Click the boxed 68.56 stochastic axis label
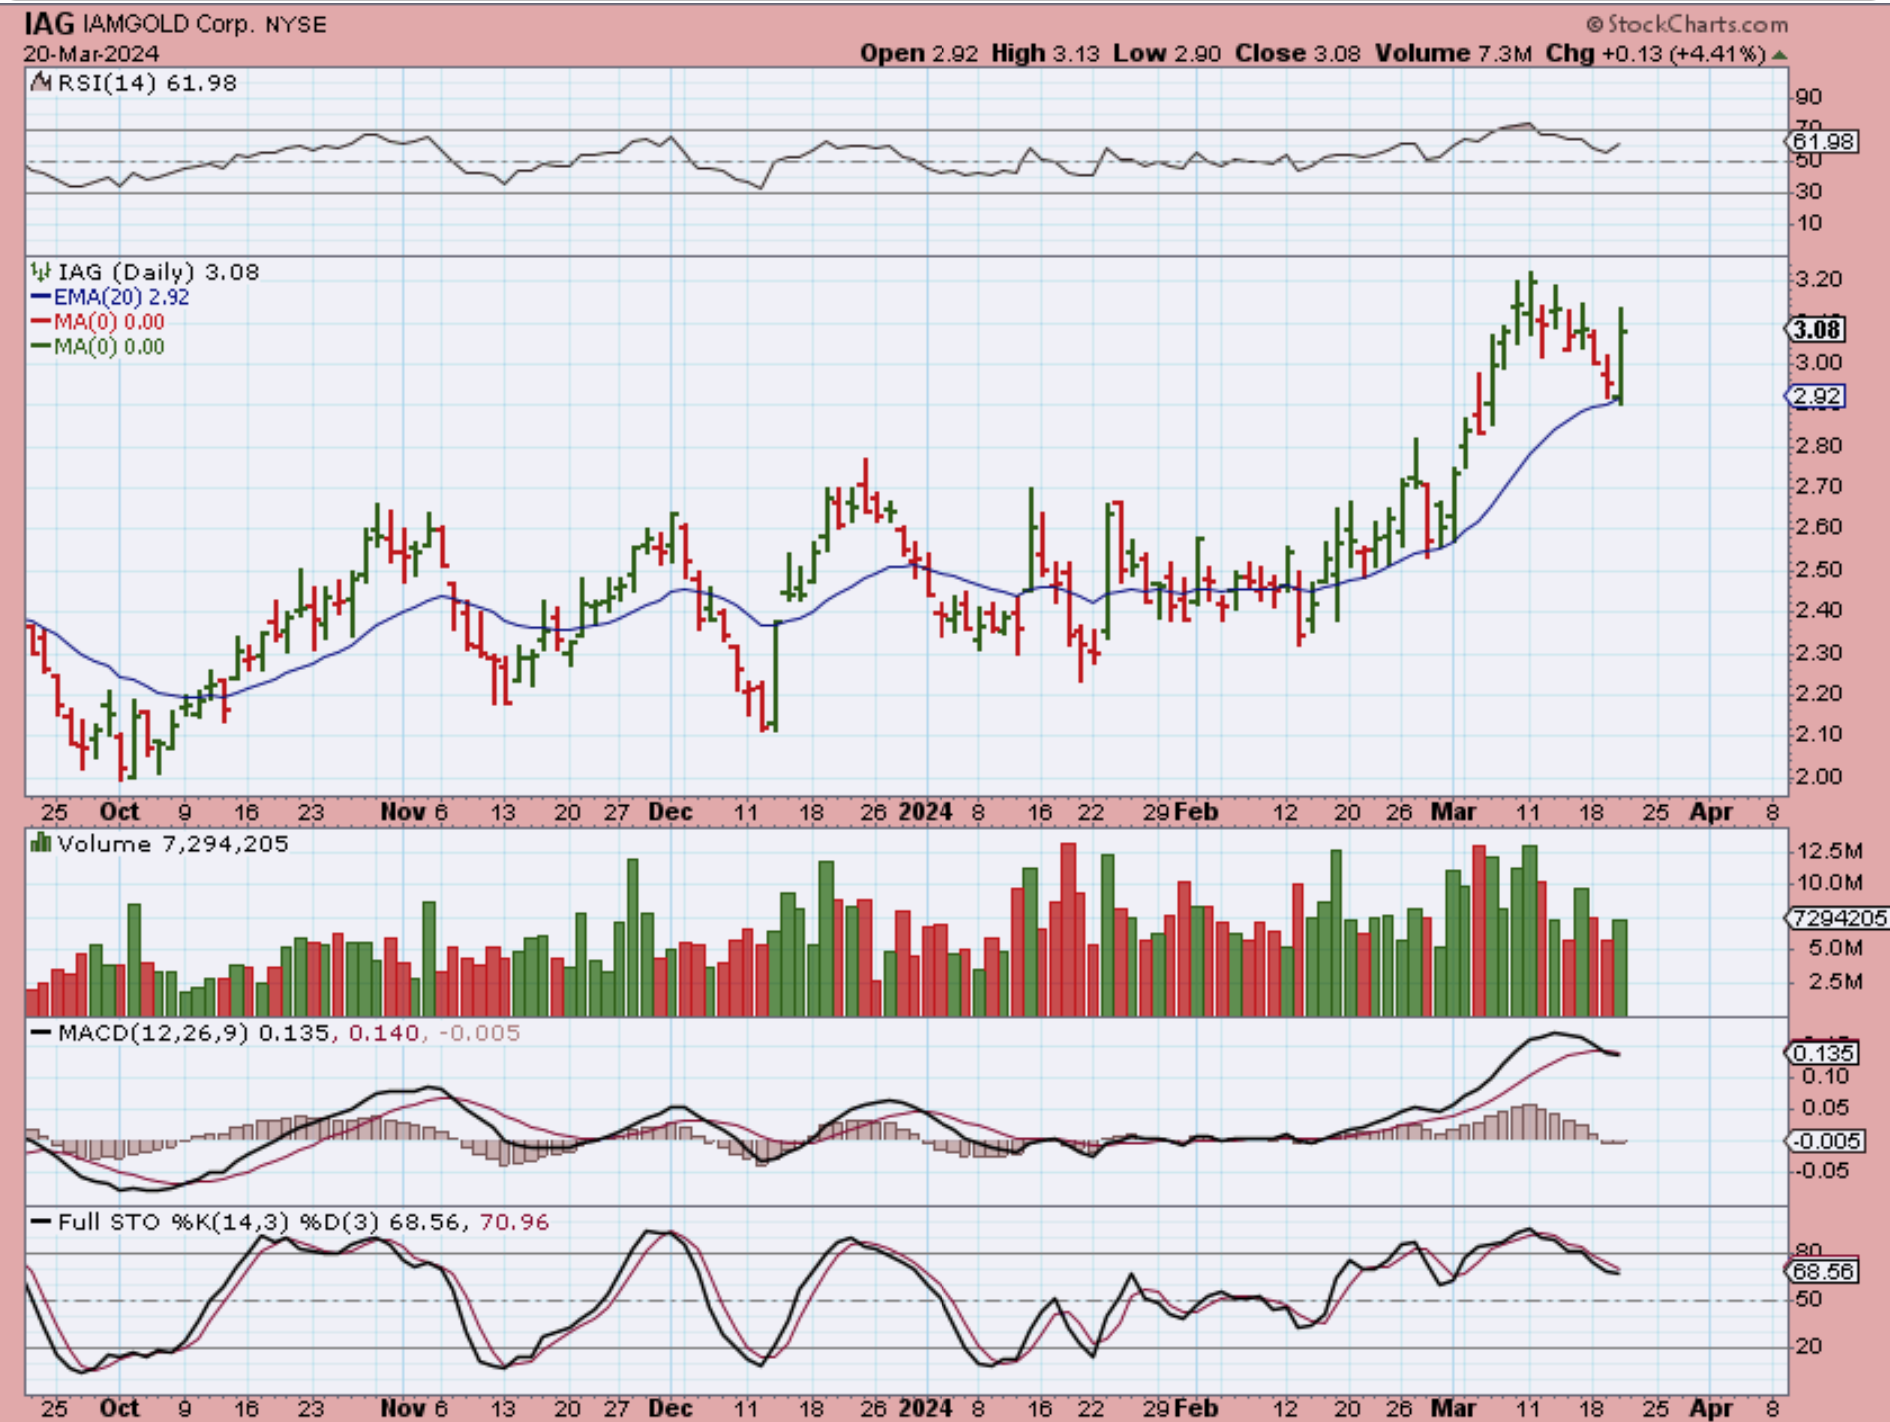This screenshot has width=1890, height=1422. point(1823,1272)
